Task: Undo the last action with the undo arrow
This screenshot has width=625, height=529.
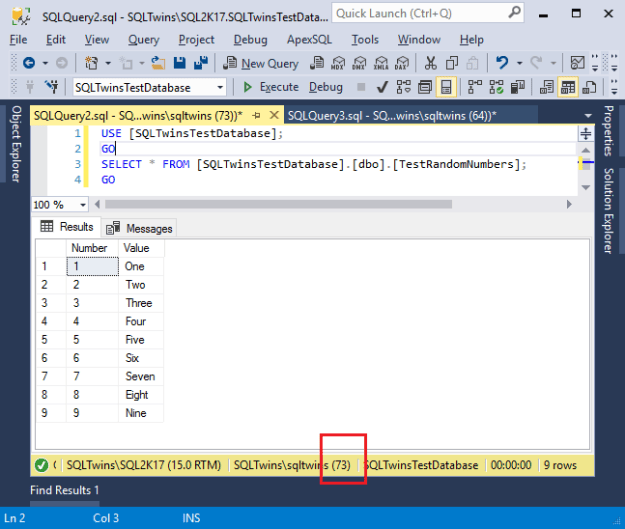Action: [502, 63]
